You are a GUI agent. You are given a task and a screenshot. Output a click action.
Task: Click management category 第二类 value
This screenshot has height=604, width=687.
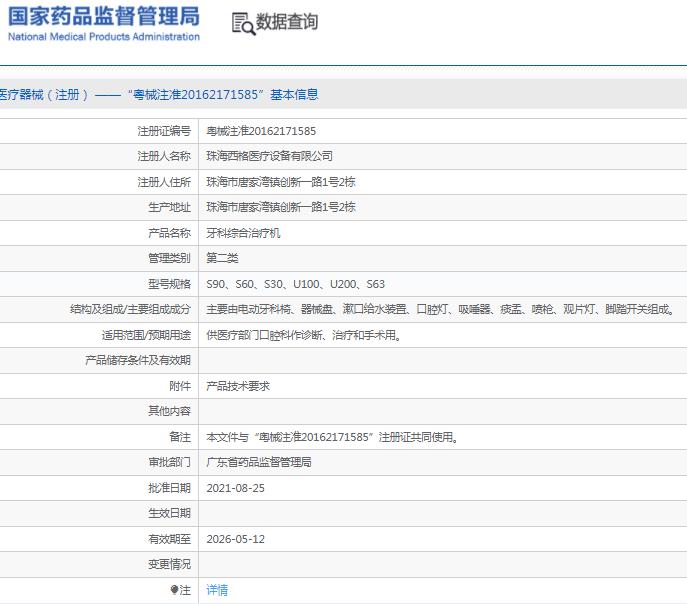(x=222, y=258)
